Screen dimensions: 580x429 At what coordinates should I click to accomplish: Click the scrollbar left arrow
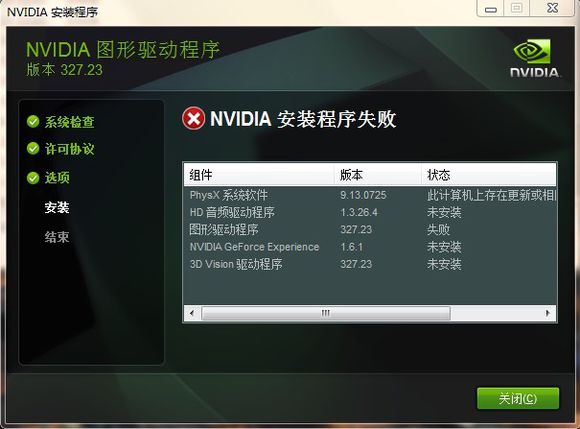tap(192, 314)
